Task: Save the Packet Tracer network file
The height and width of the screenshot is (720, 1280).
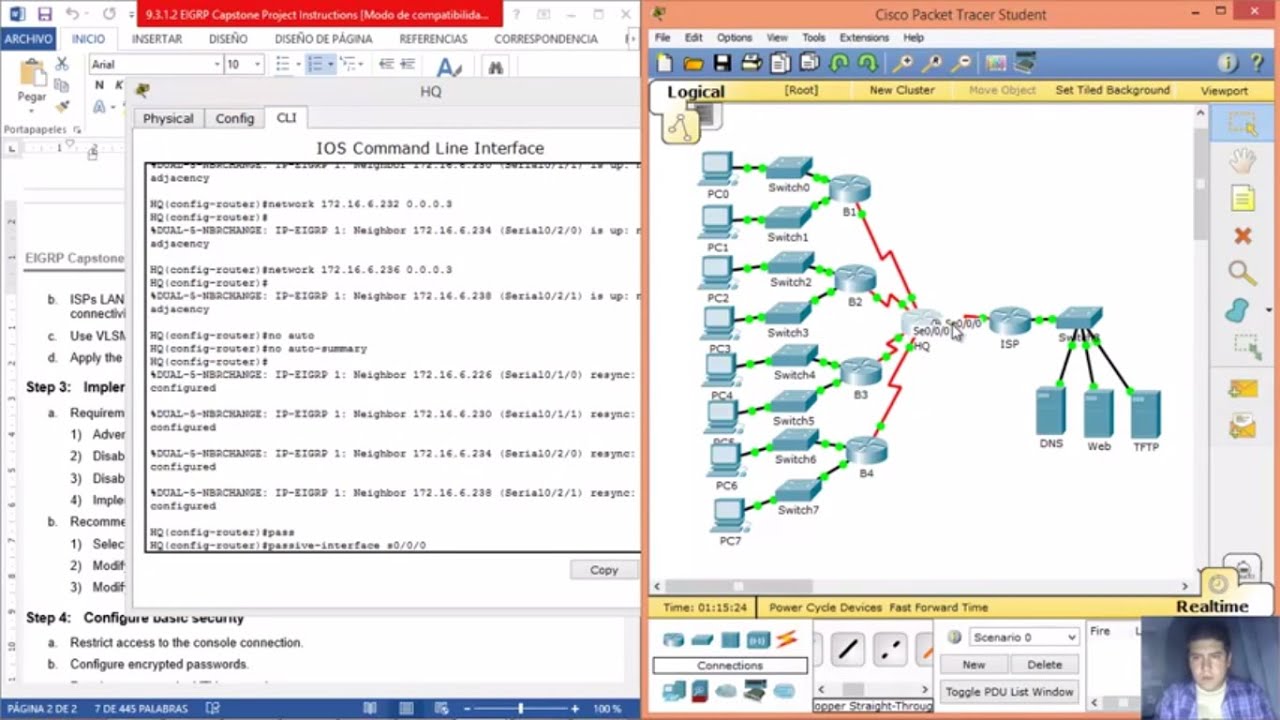Action: point(722,63)
